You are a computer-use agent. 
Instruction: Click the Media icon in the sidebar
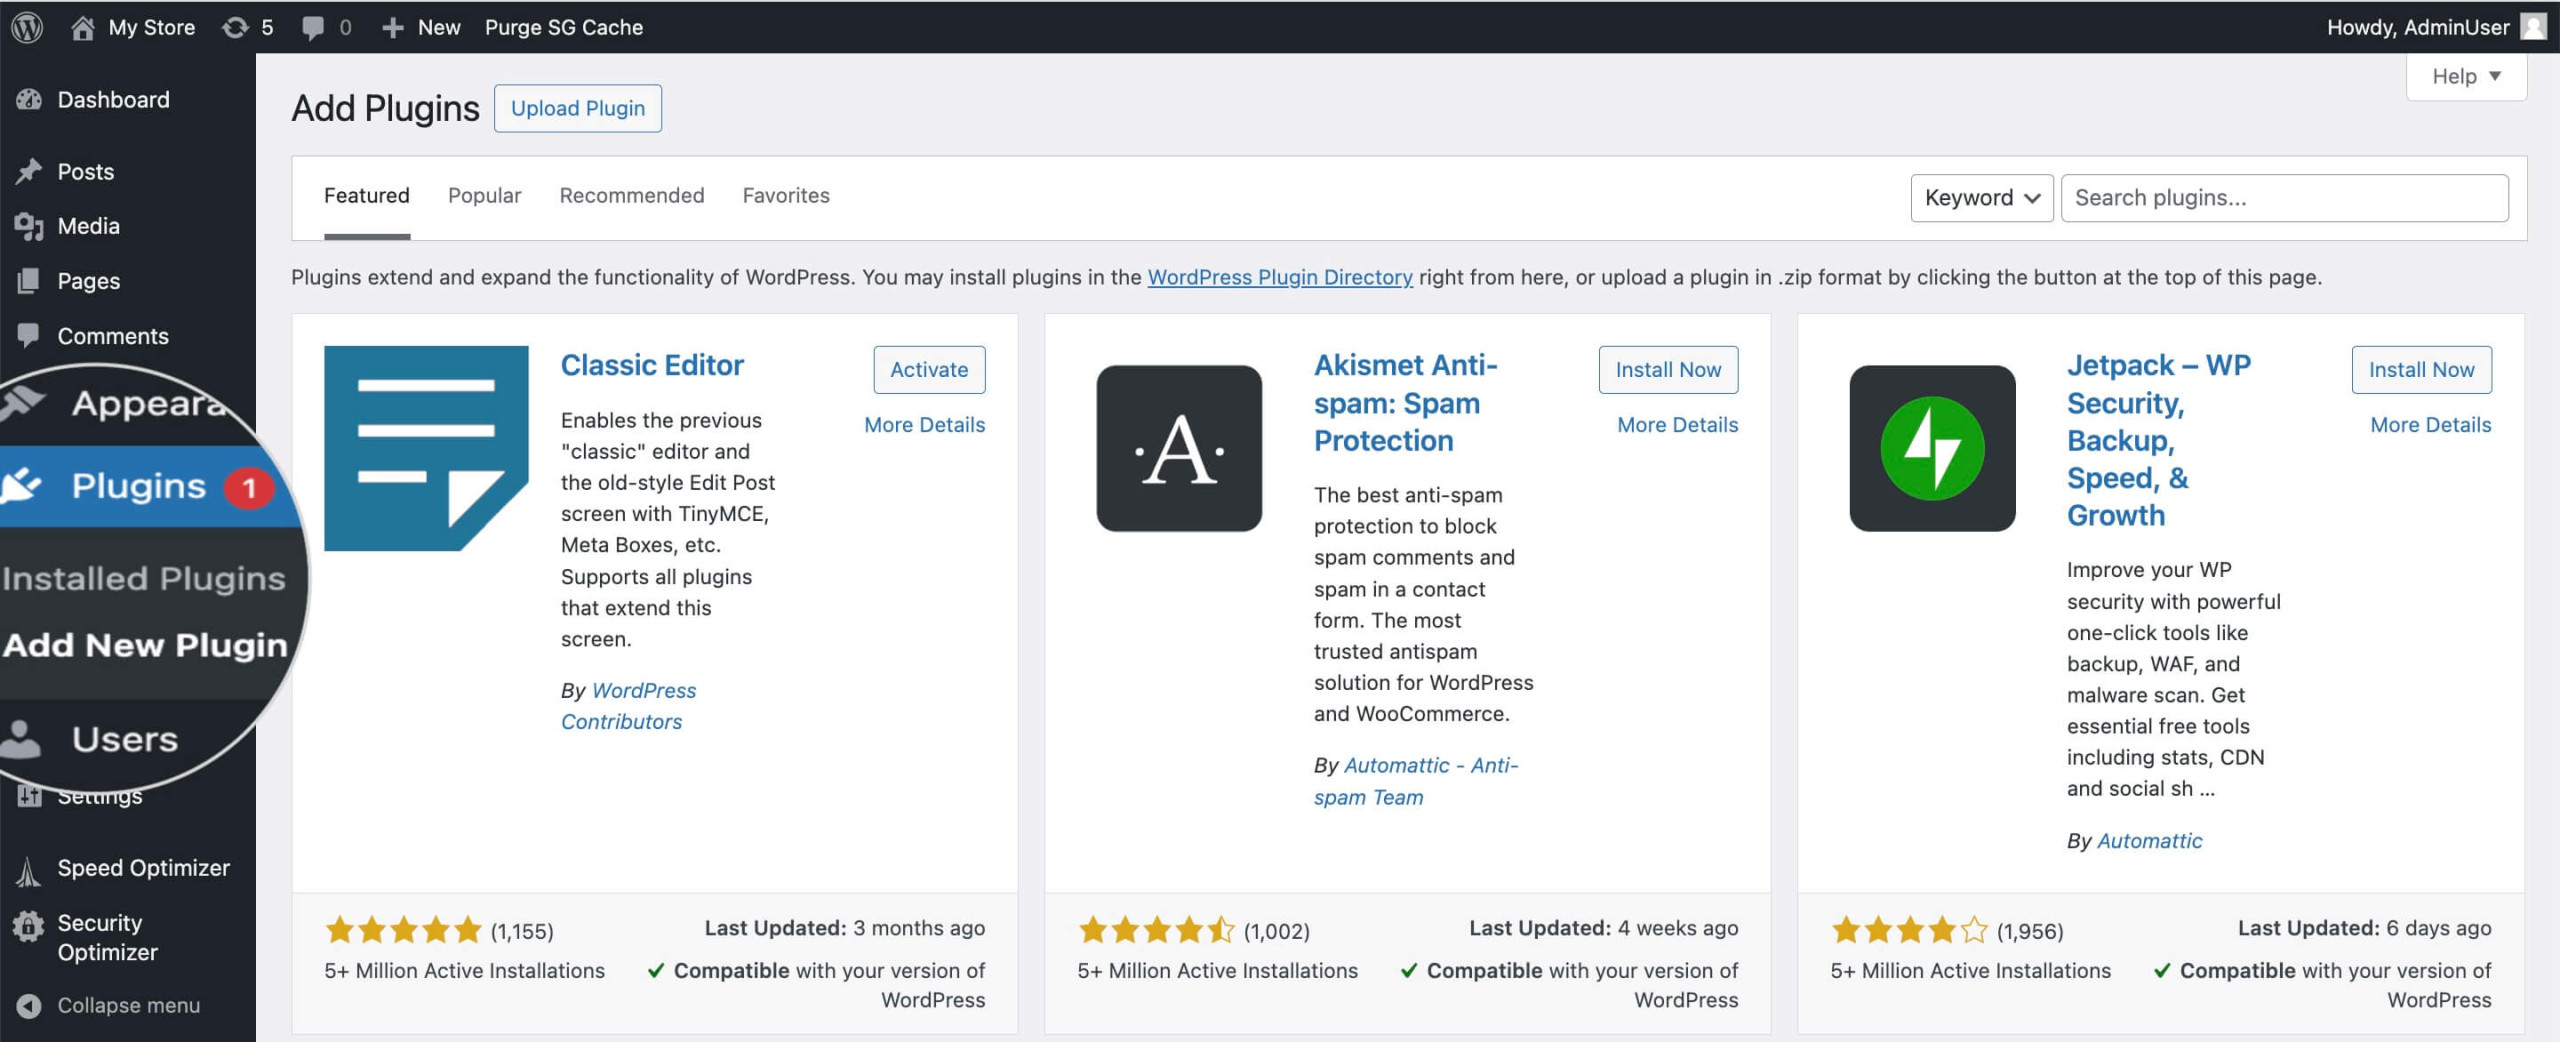pos(29,226)
